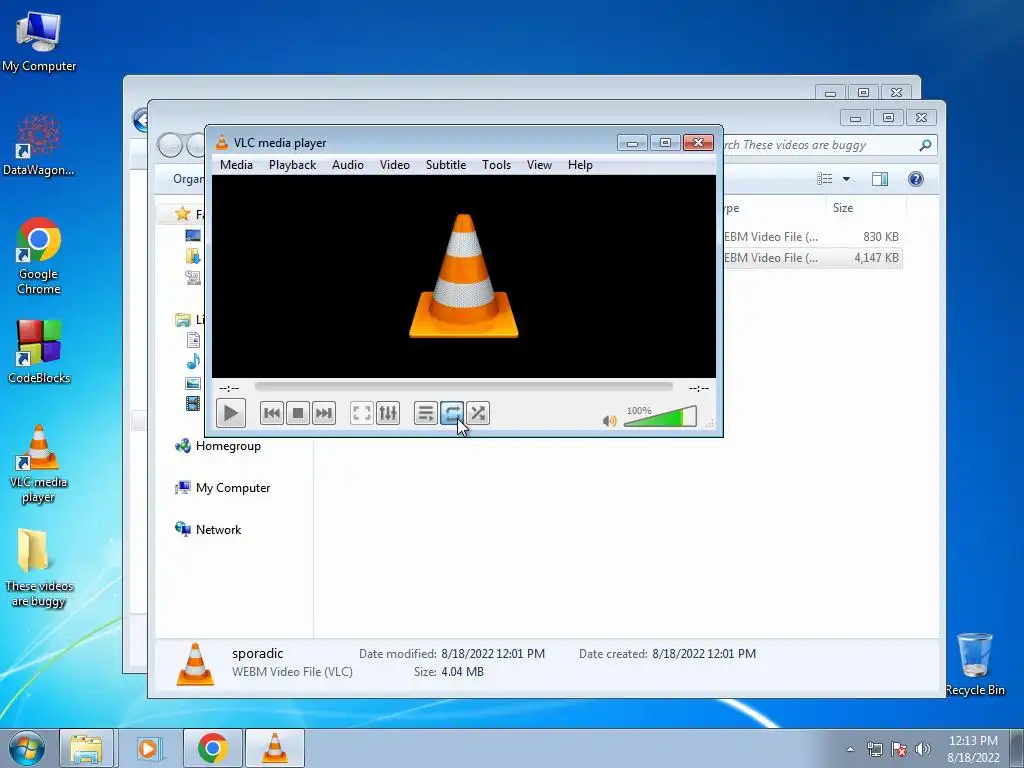
Task: Open VLC extended settings button
Action: (388, 413)
